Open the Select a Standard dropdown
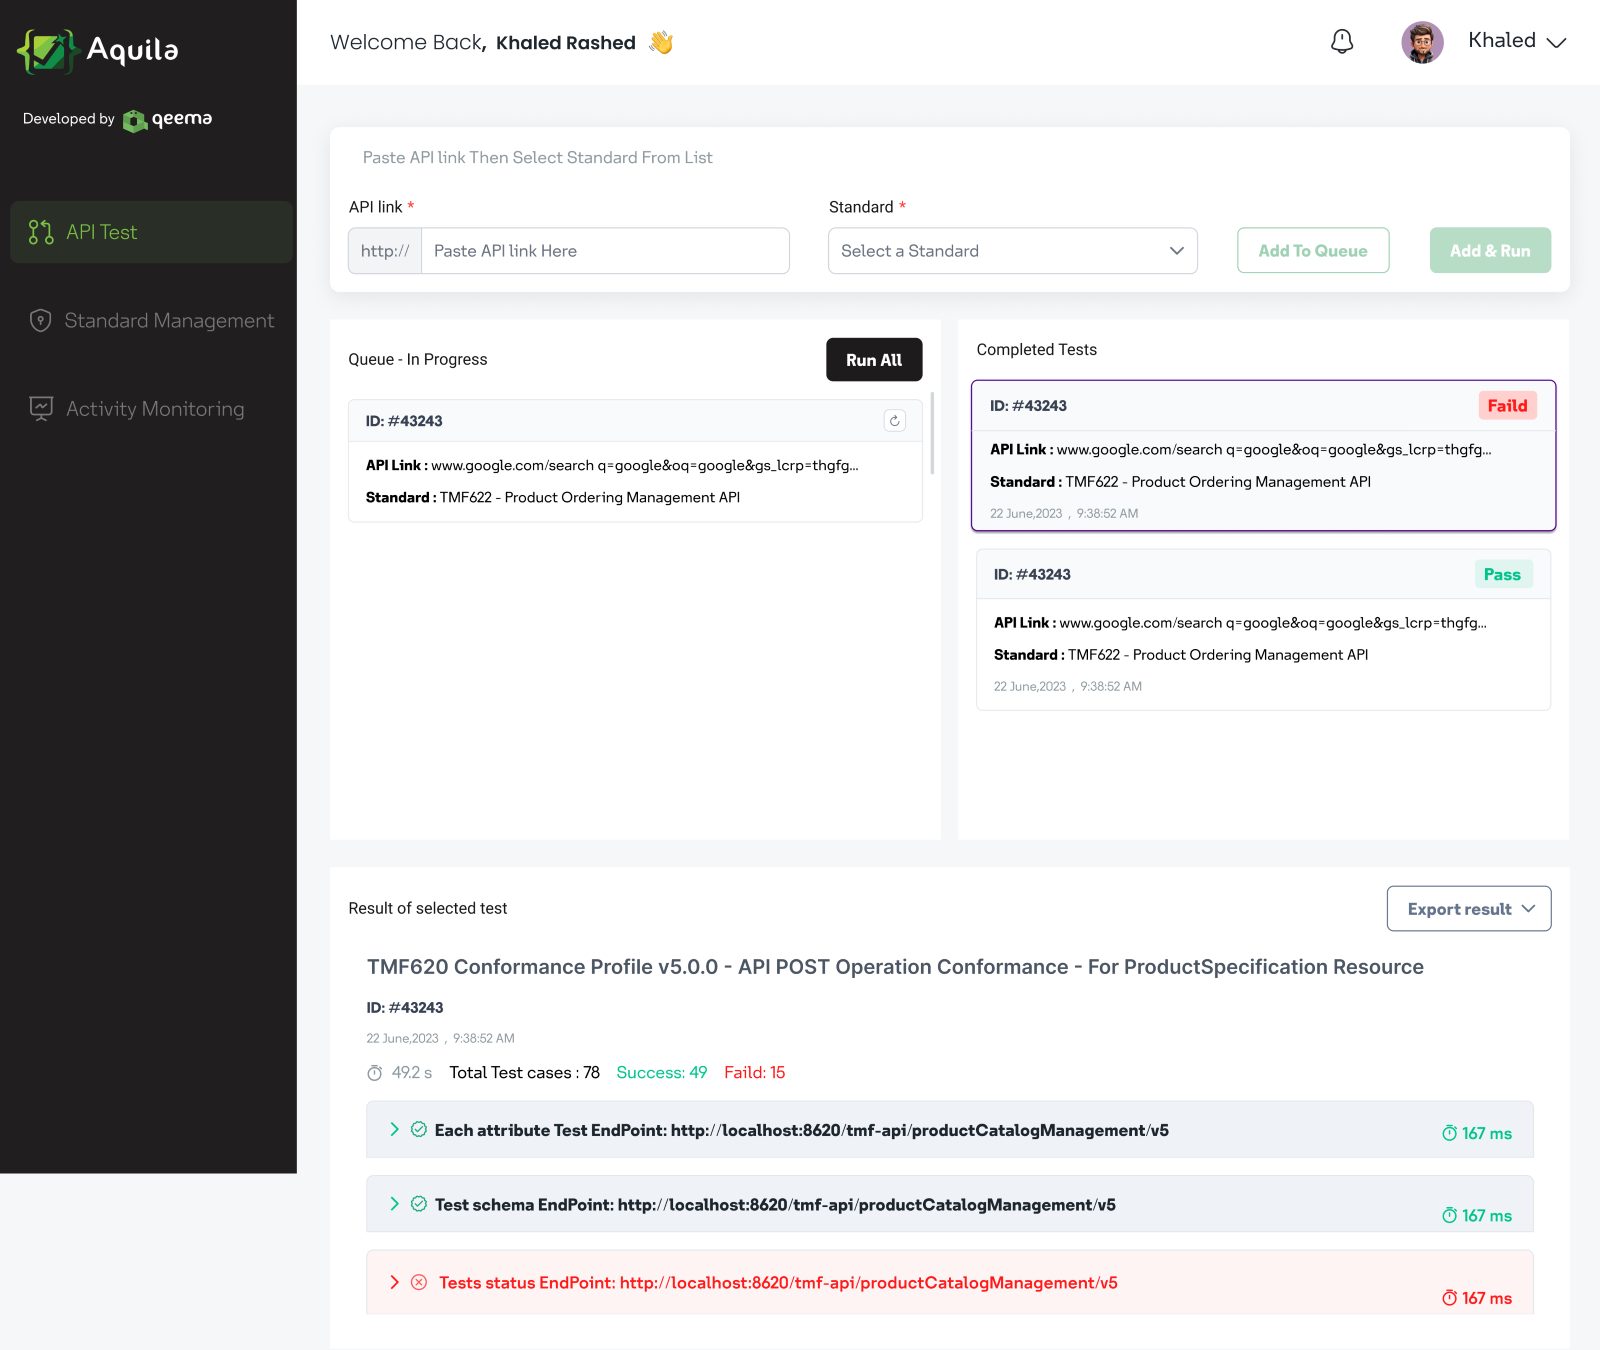The height and width of the screenshot is (1350, 1600). tap(1013, 251)
